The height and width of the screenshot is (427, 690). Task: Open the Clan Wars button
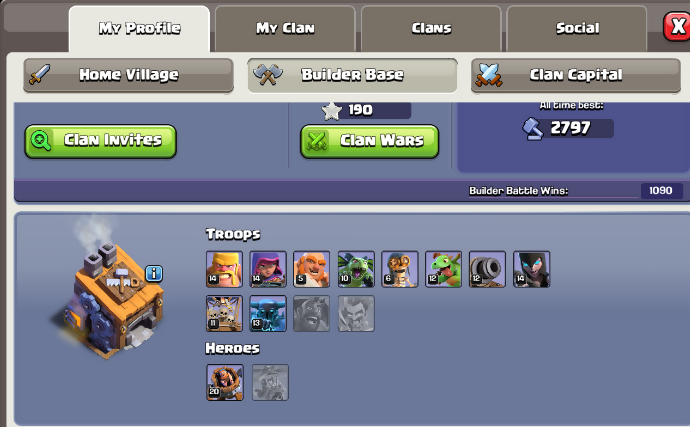point(370,141)
